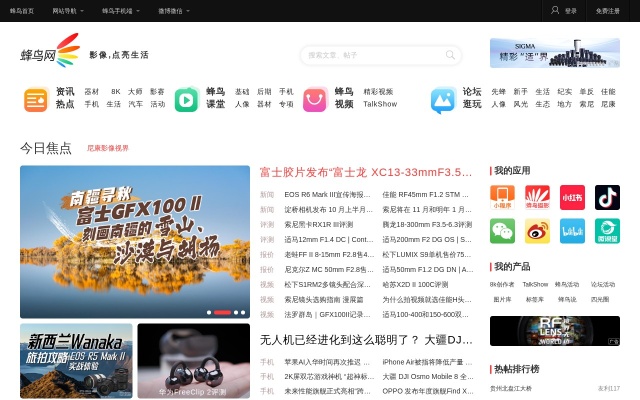The image size is (640, 400).
Task: Open the blue 论坛逛玩 forum icon
Action: tap(443, 100)
